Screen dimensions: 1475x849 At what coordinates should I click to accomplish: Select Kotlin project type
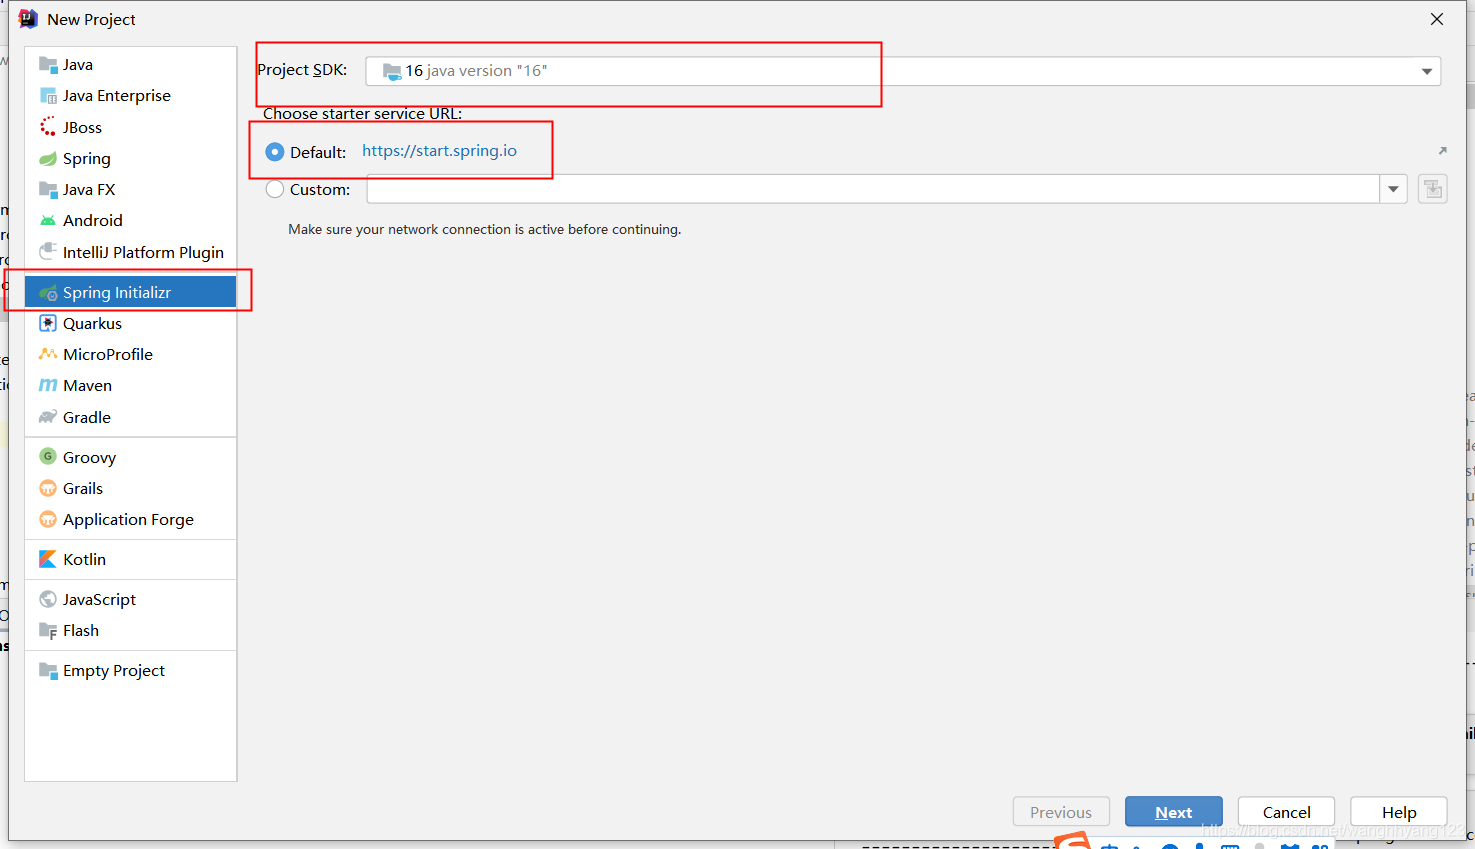click(131, 560)
